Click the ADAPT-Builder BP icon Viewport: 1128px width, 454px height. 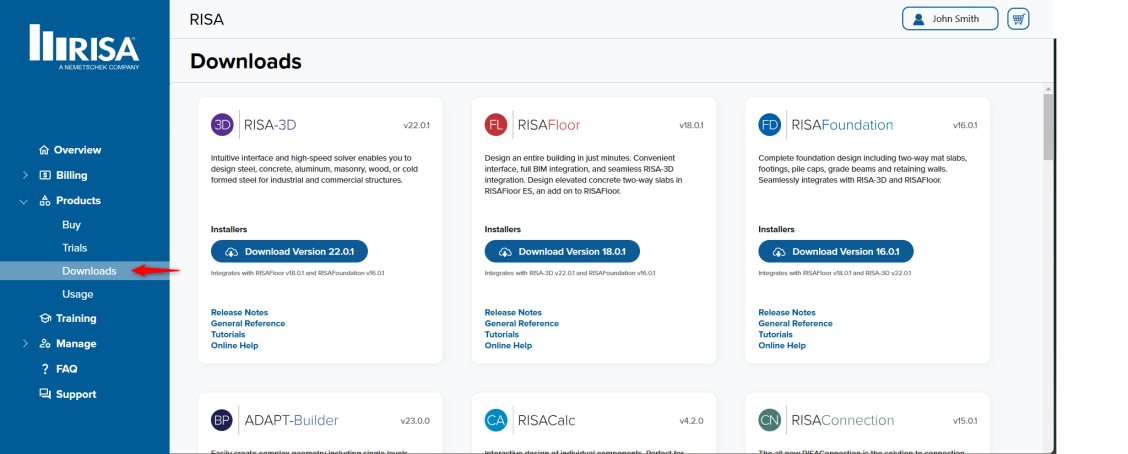pos(222,420)
